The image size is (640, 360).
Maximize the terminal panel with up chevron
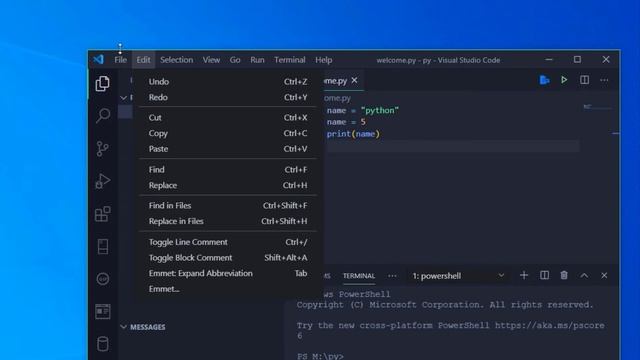pyautogui.click(x=584, y=276)
